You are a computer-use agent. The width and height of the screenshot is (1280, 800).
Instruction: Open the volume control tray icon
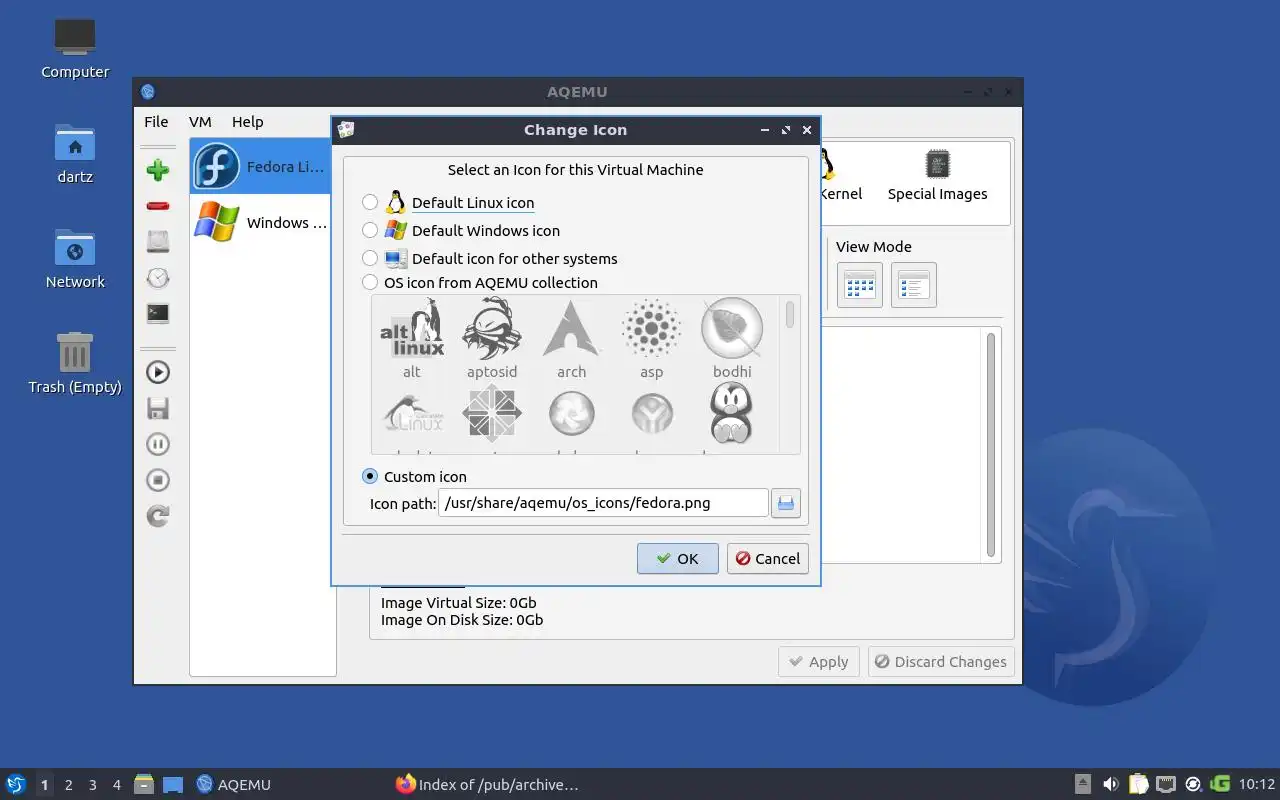(x=1110, y=784)
